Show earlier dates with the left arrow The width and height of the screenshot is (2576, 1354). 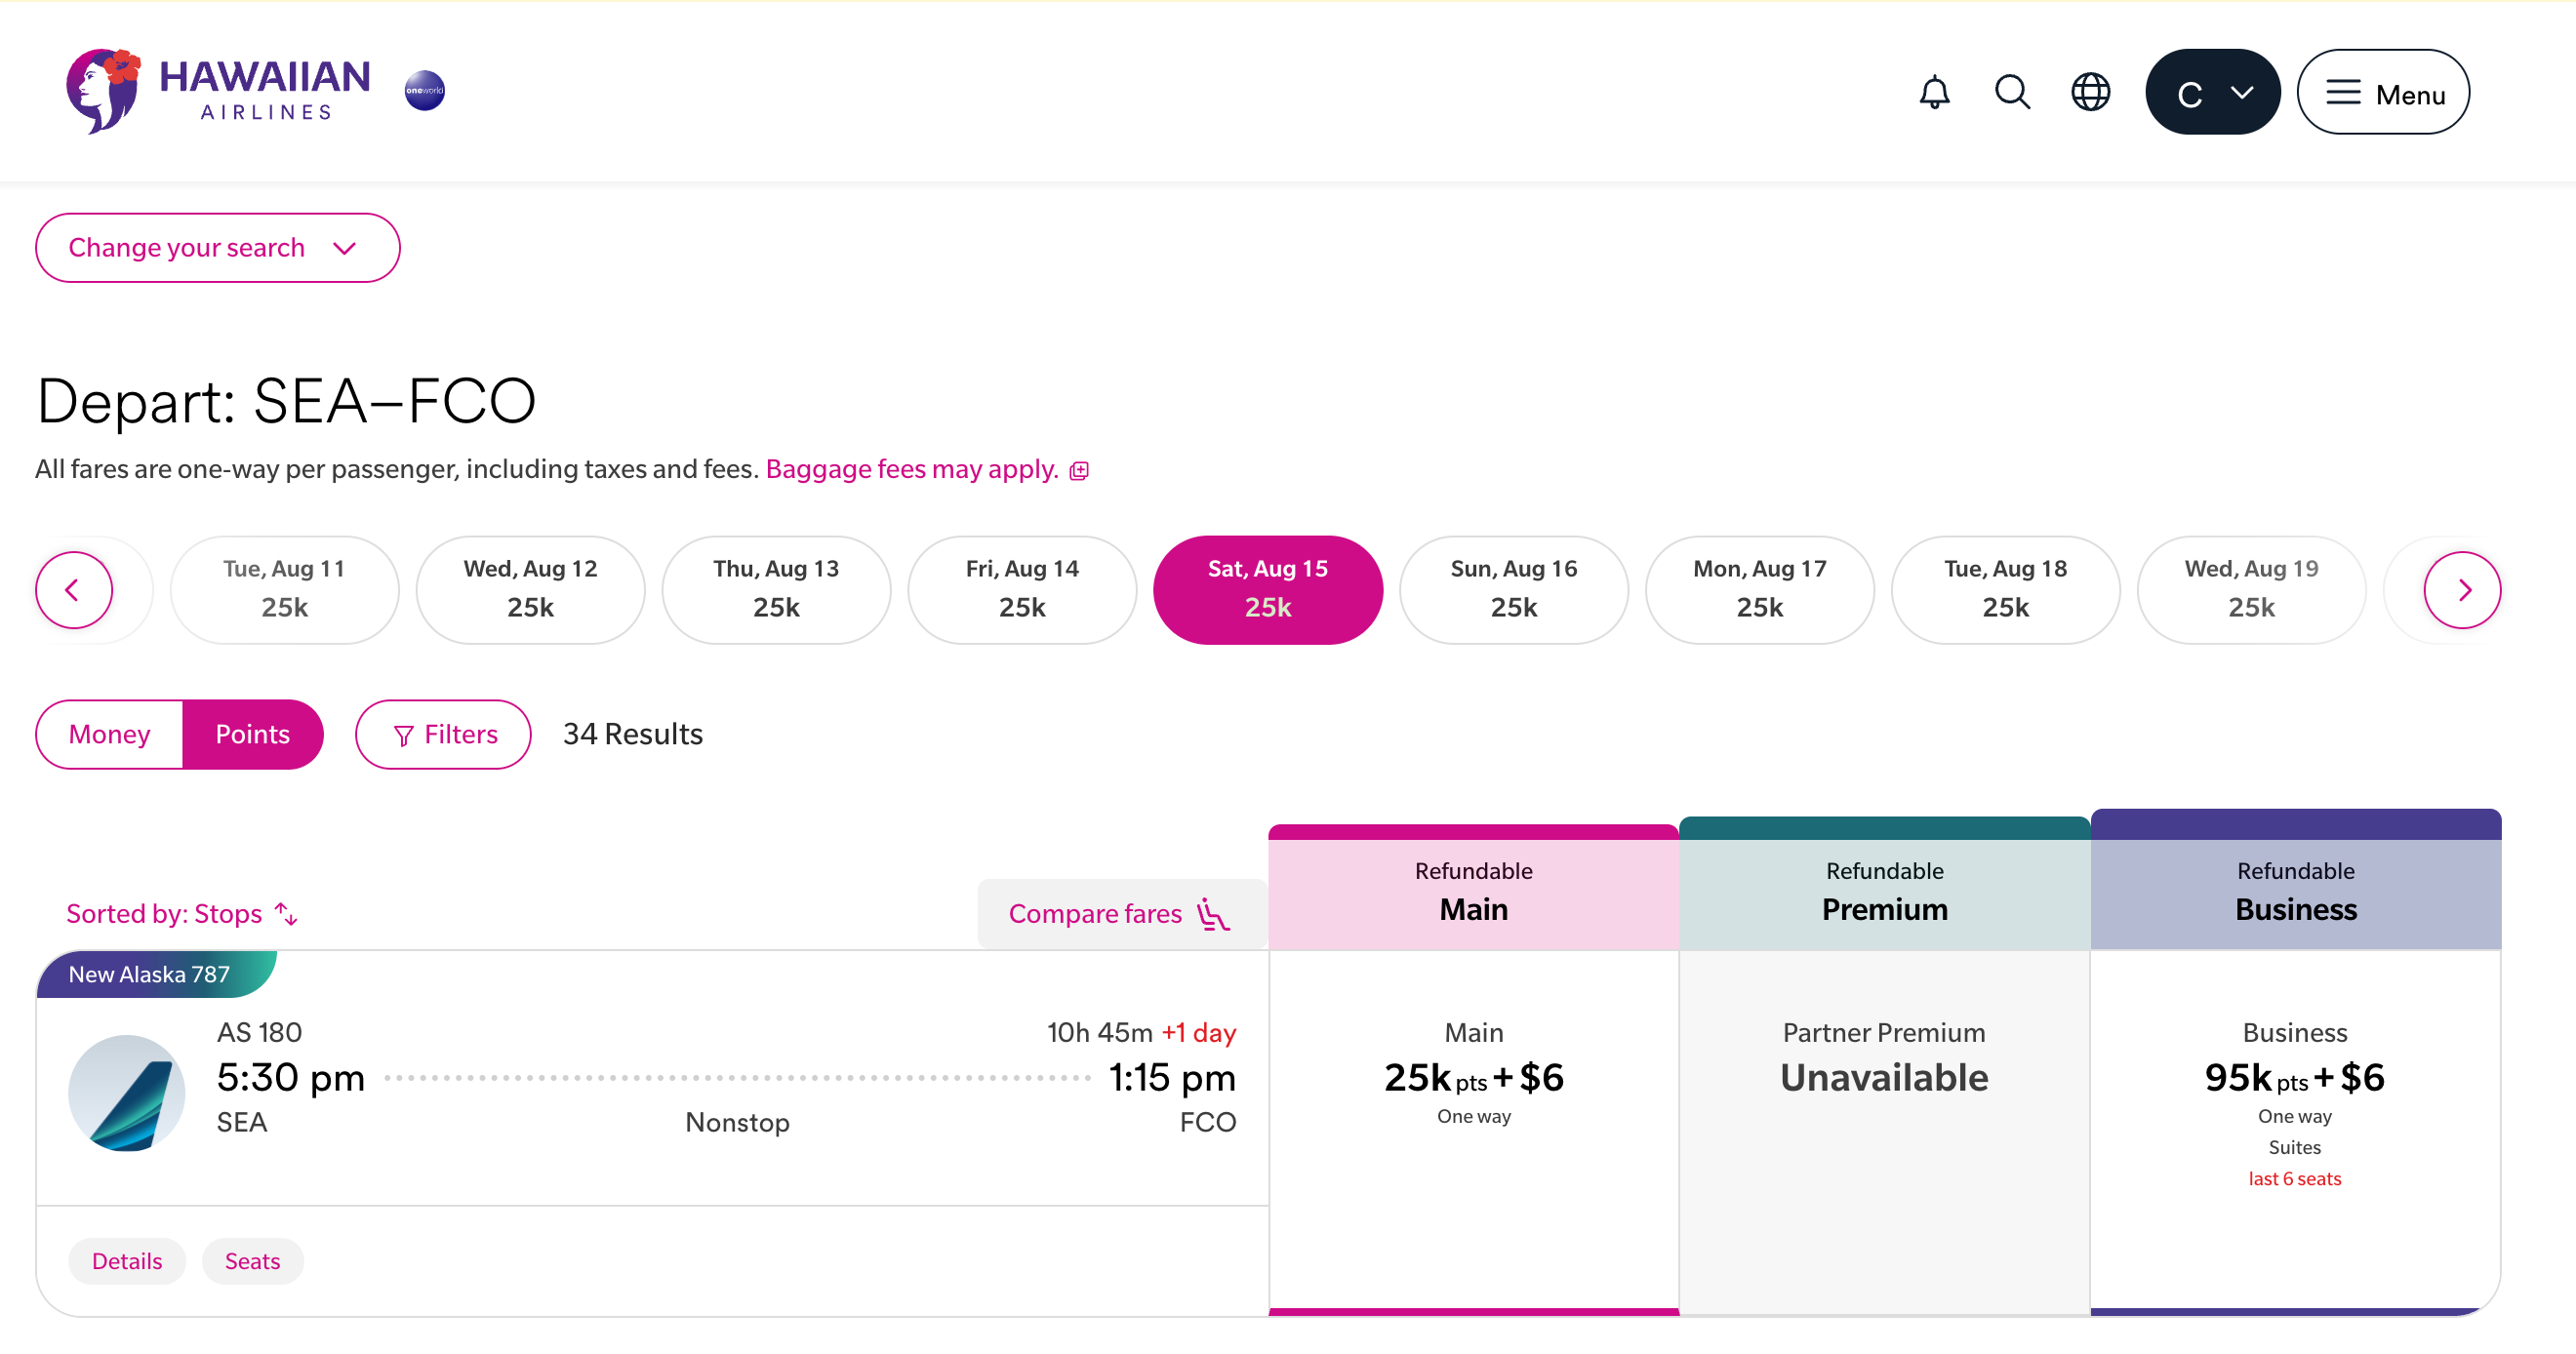coord(73,590)
